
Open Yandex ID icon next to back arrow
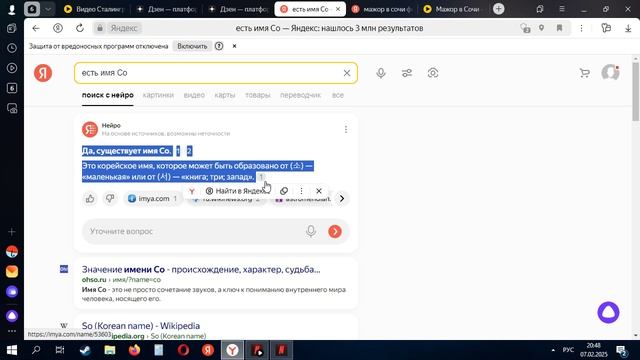(x=58, y=28)
